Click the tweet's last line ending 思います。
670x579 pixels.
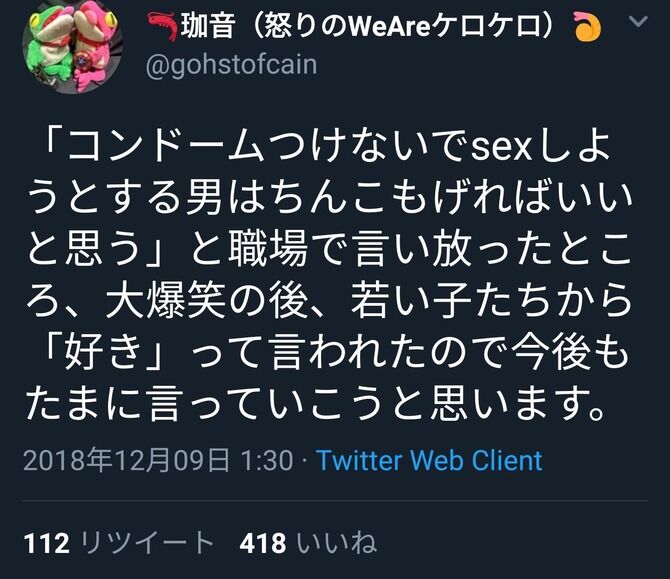click(316, 404)
